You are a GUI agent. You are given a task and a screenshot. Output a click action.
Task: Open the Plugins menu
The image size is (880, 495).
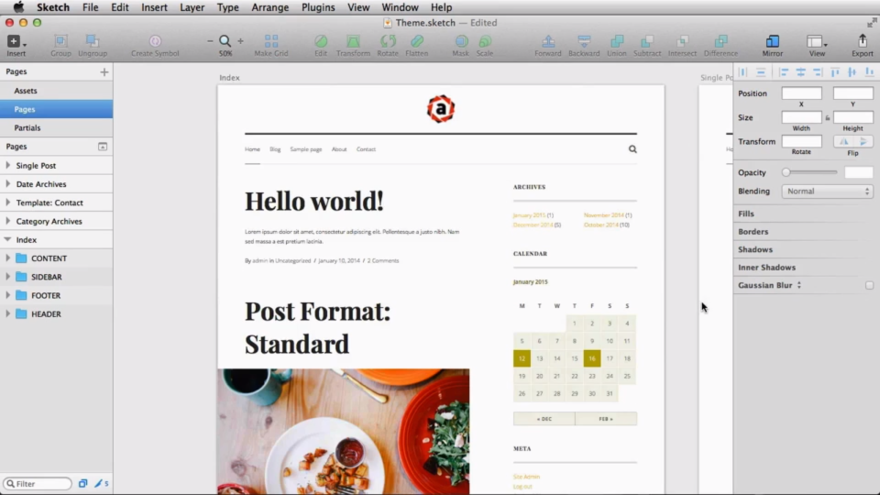[x=318, y=7]
